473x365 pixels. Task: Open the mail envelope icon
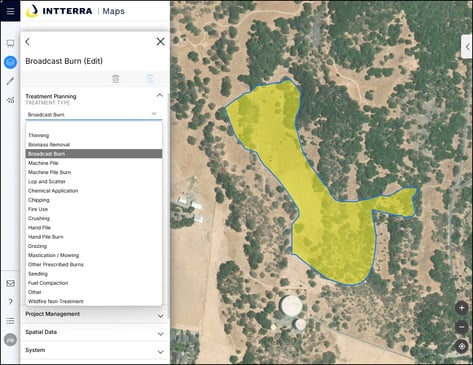click(x=10, y=283)
